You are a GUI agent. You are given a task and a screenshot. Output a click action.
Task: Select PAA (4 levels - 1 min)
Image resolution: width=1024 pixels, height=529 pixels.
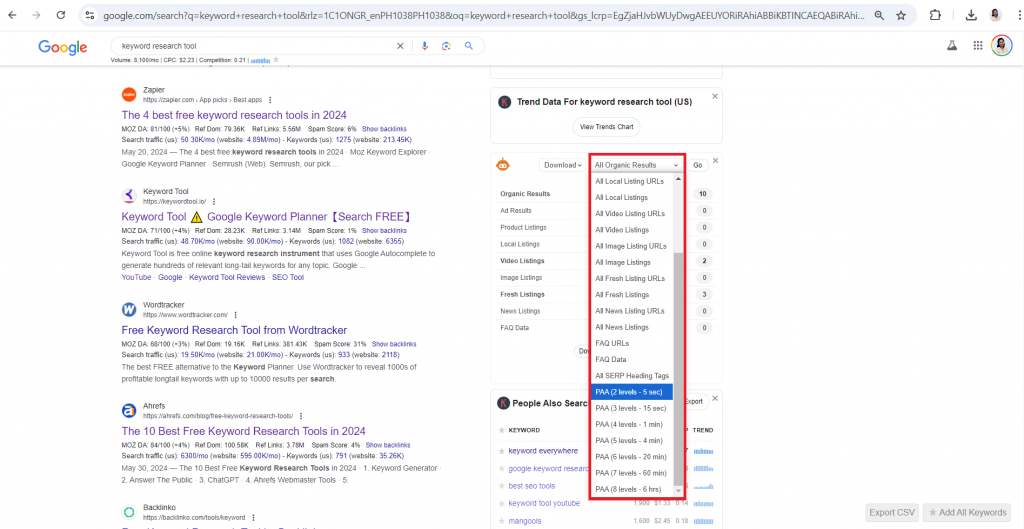point(632,425)
